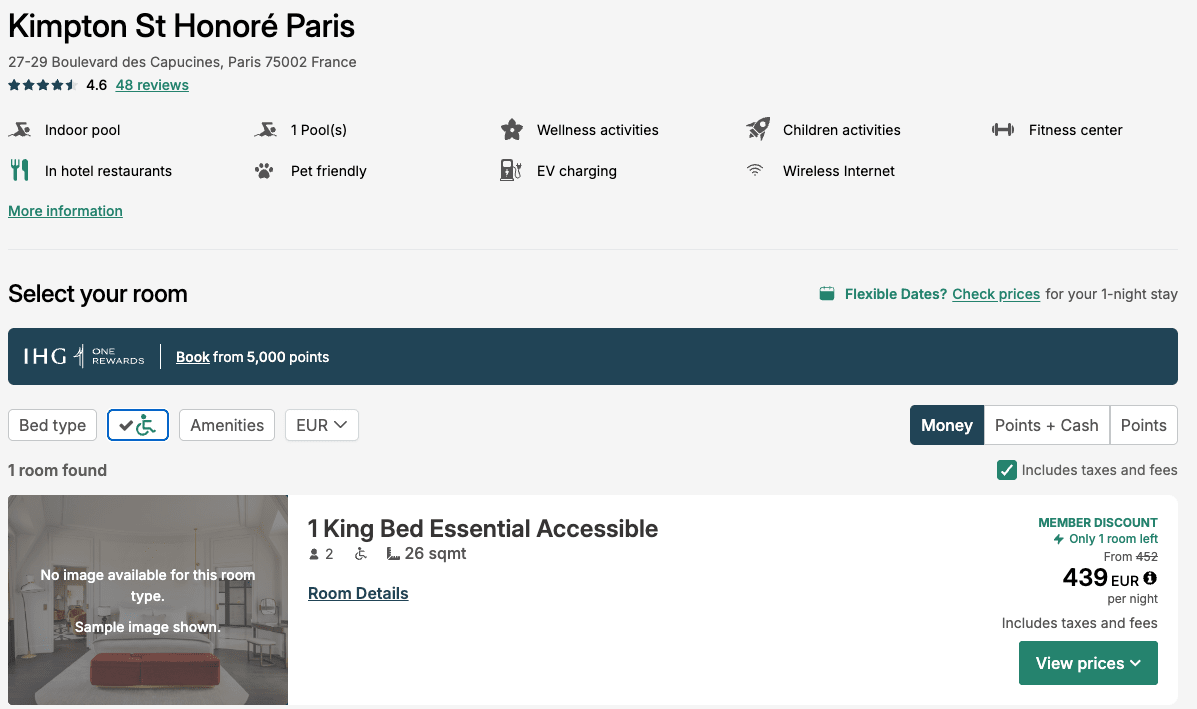Viewport: 1197px width, 709px height.
Task: Click the price info icon beside 439 EUR
Action: tap(1150, 578)
